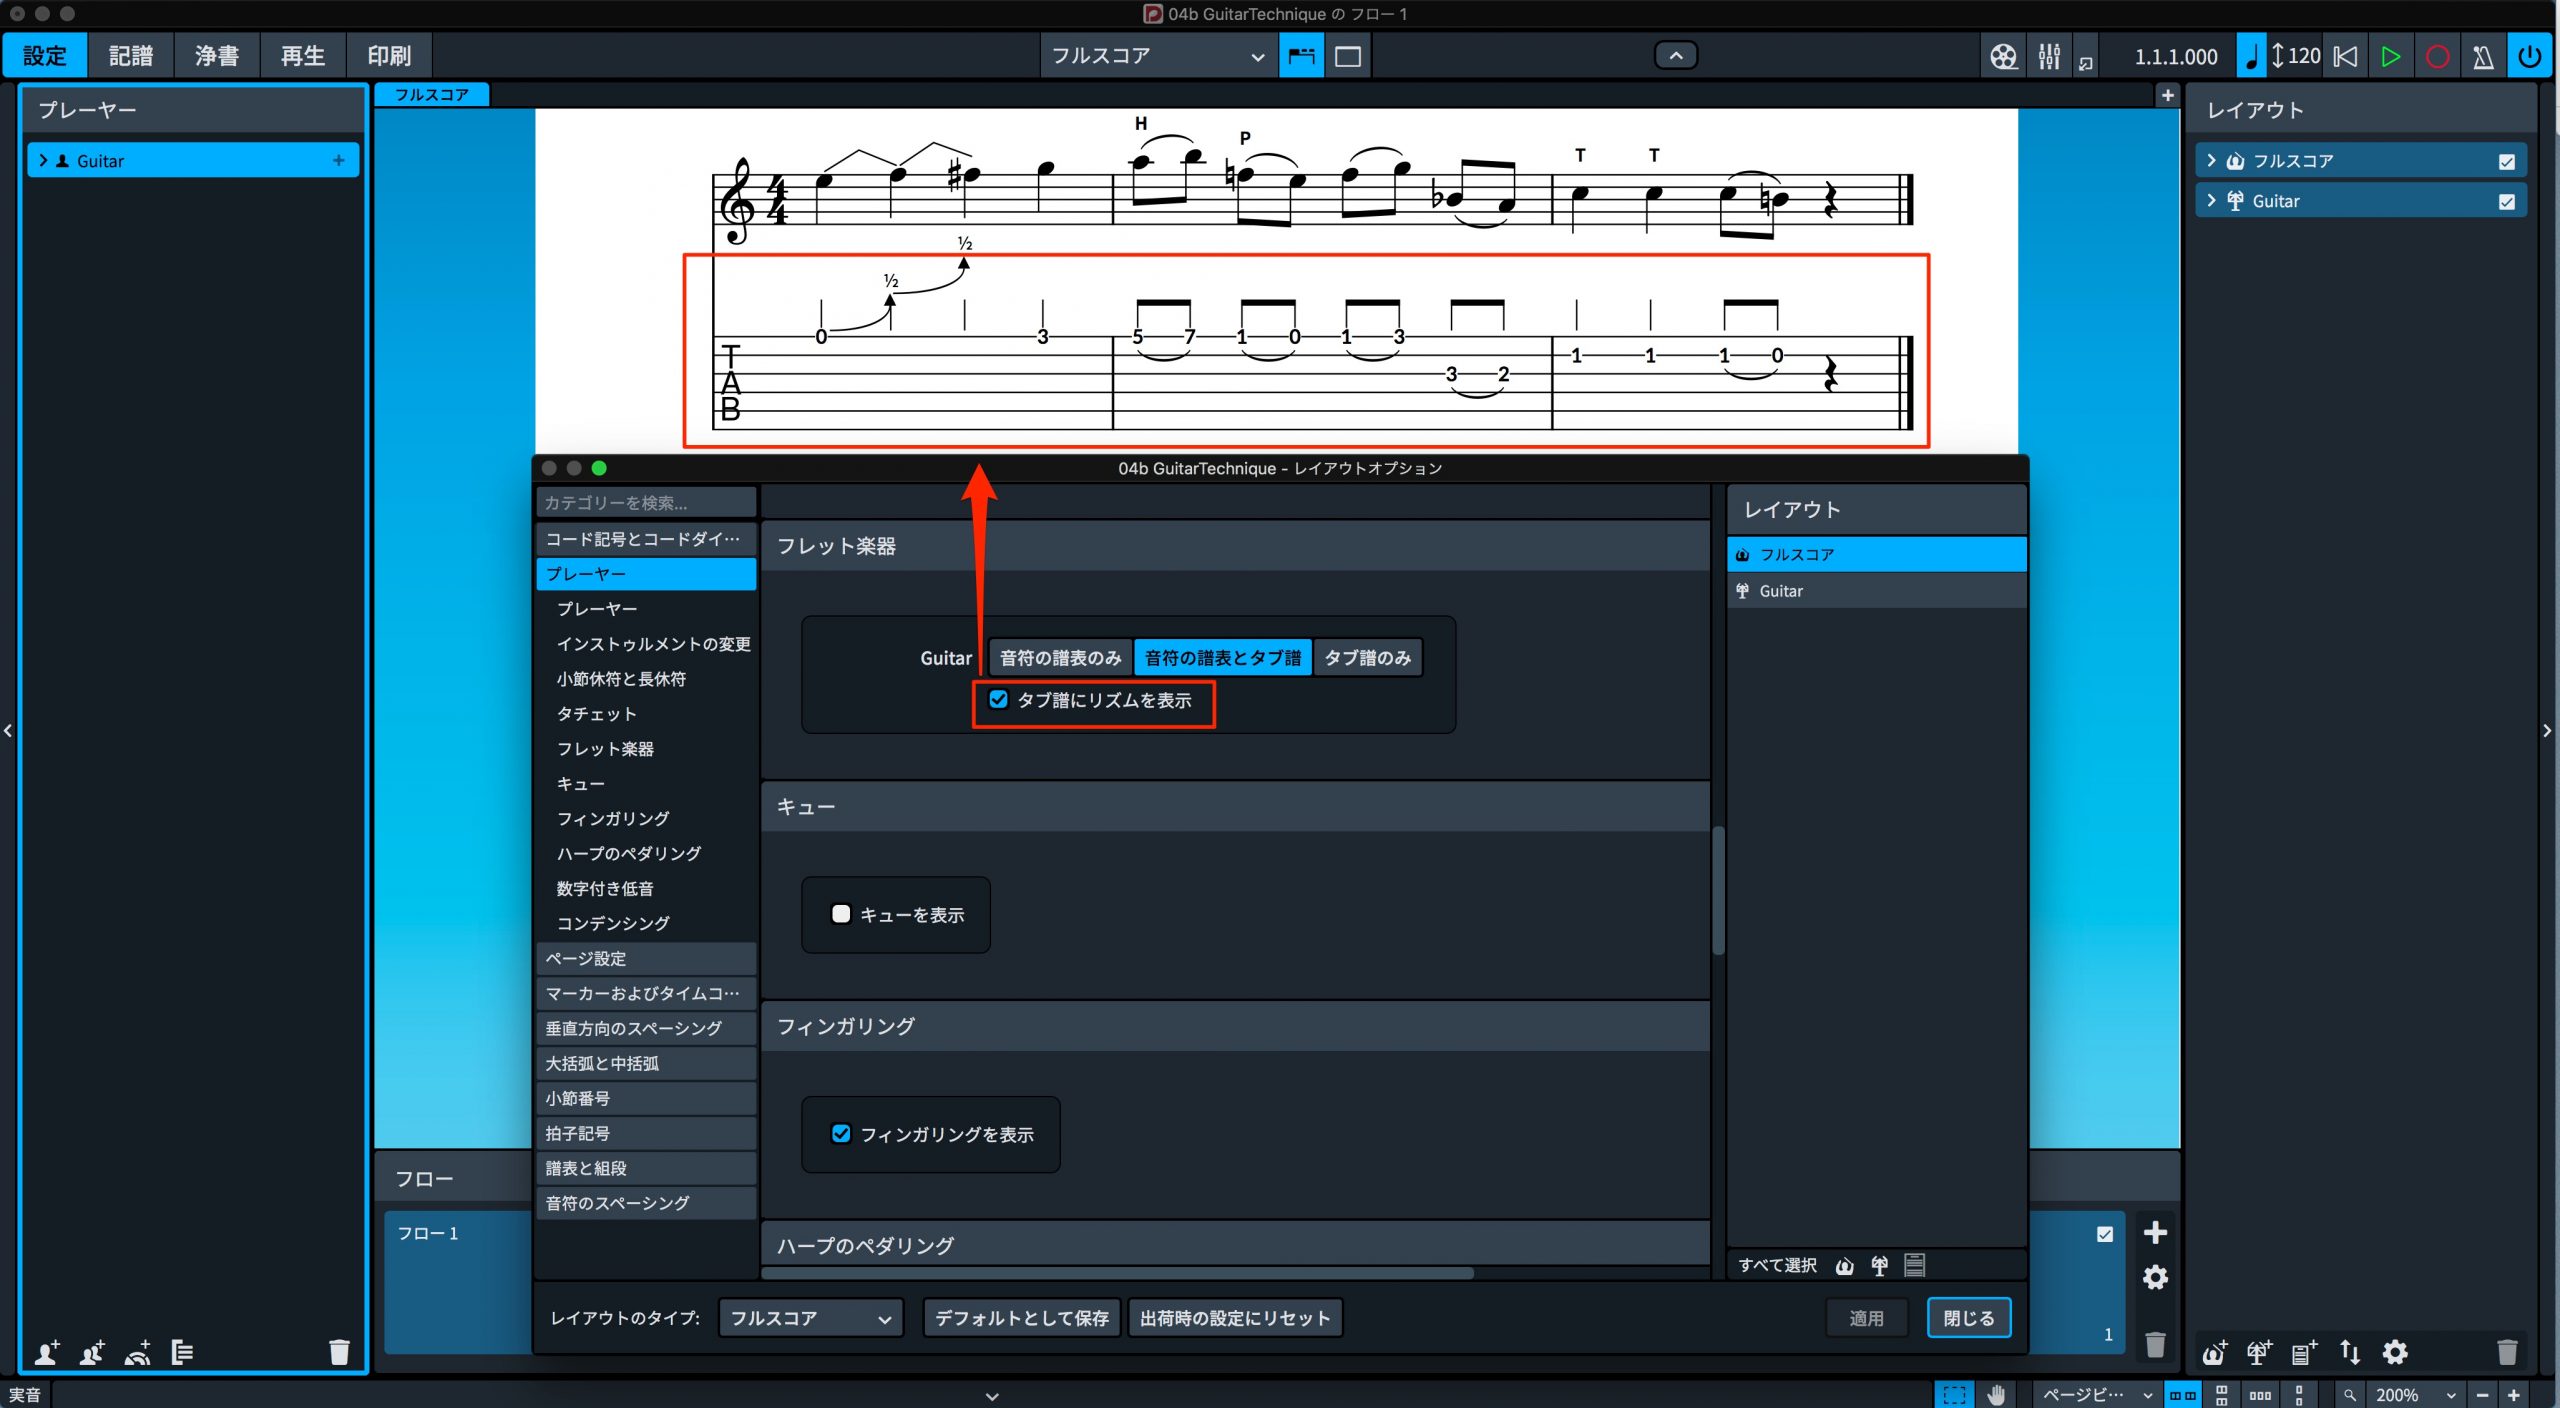
Task: Add a new flow with the plus icon
Action: pos(2155,1232)
